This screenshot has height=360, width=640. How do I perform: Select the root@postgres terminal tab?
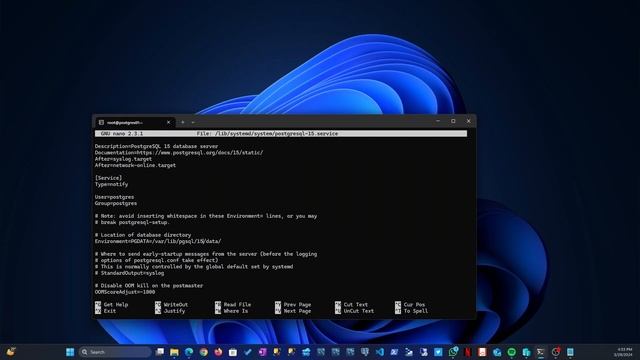point(135,122)
